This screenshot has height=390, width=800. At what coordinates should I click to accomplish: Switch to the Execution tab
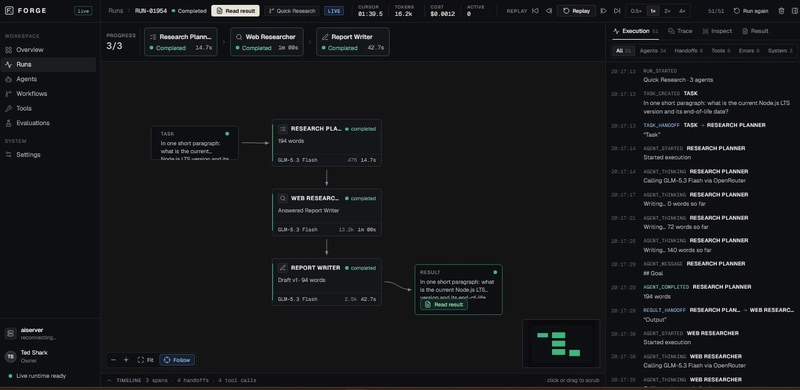[635, 31]
